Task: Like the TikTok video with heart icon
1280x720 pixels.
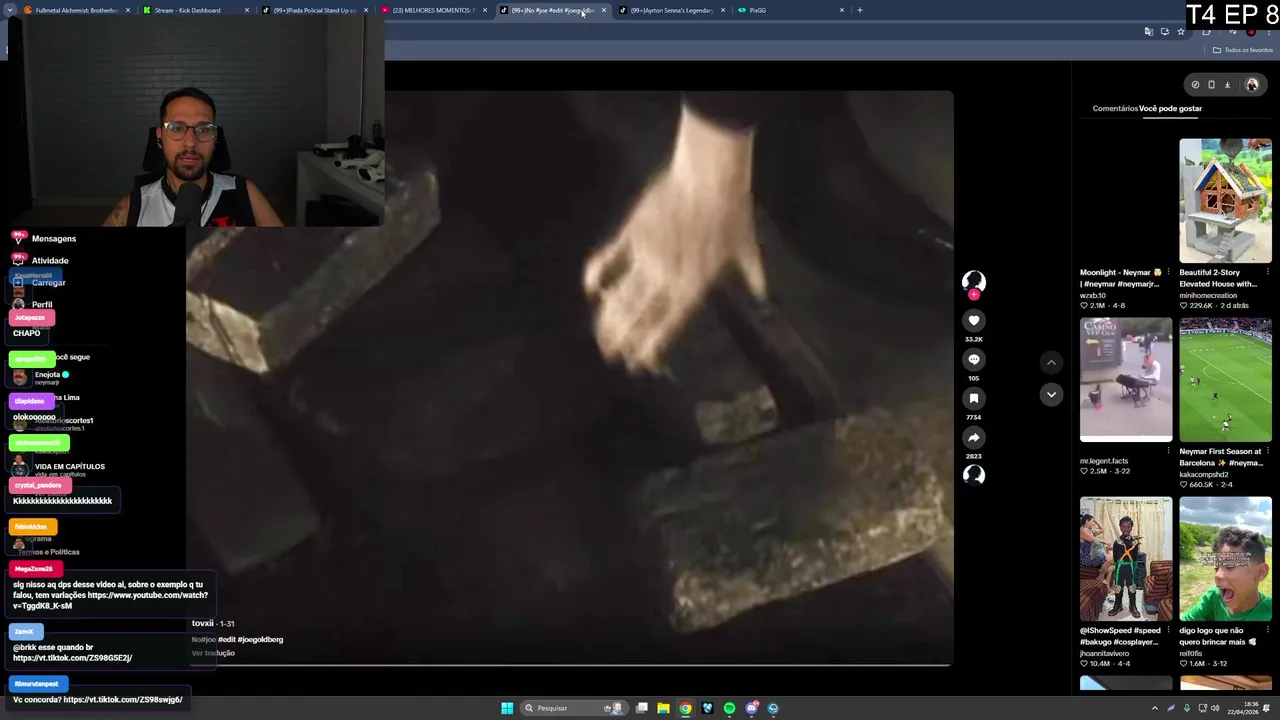Action: tap(974, 320)
